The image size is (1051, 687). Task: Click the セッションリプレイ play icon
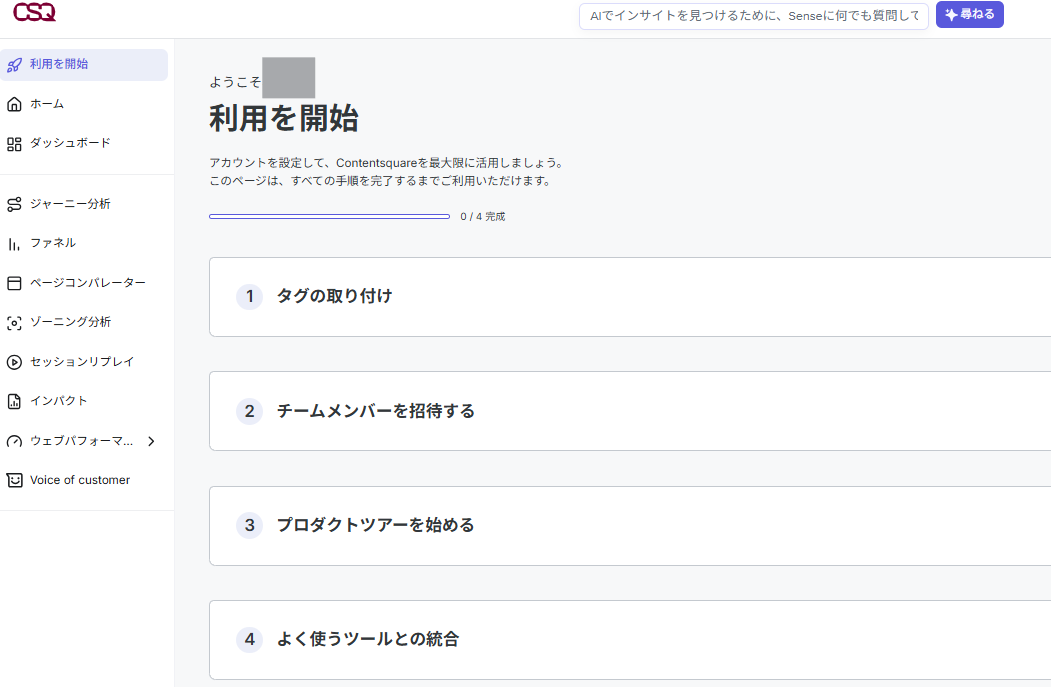tap(14, 362)
